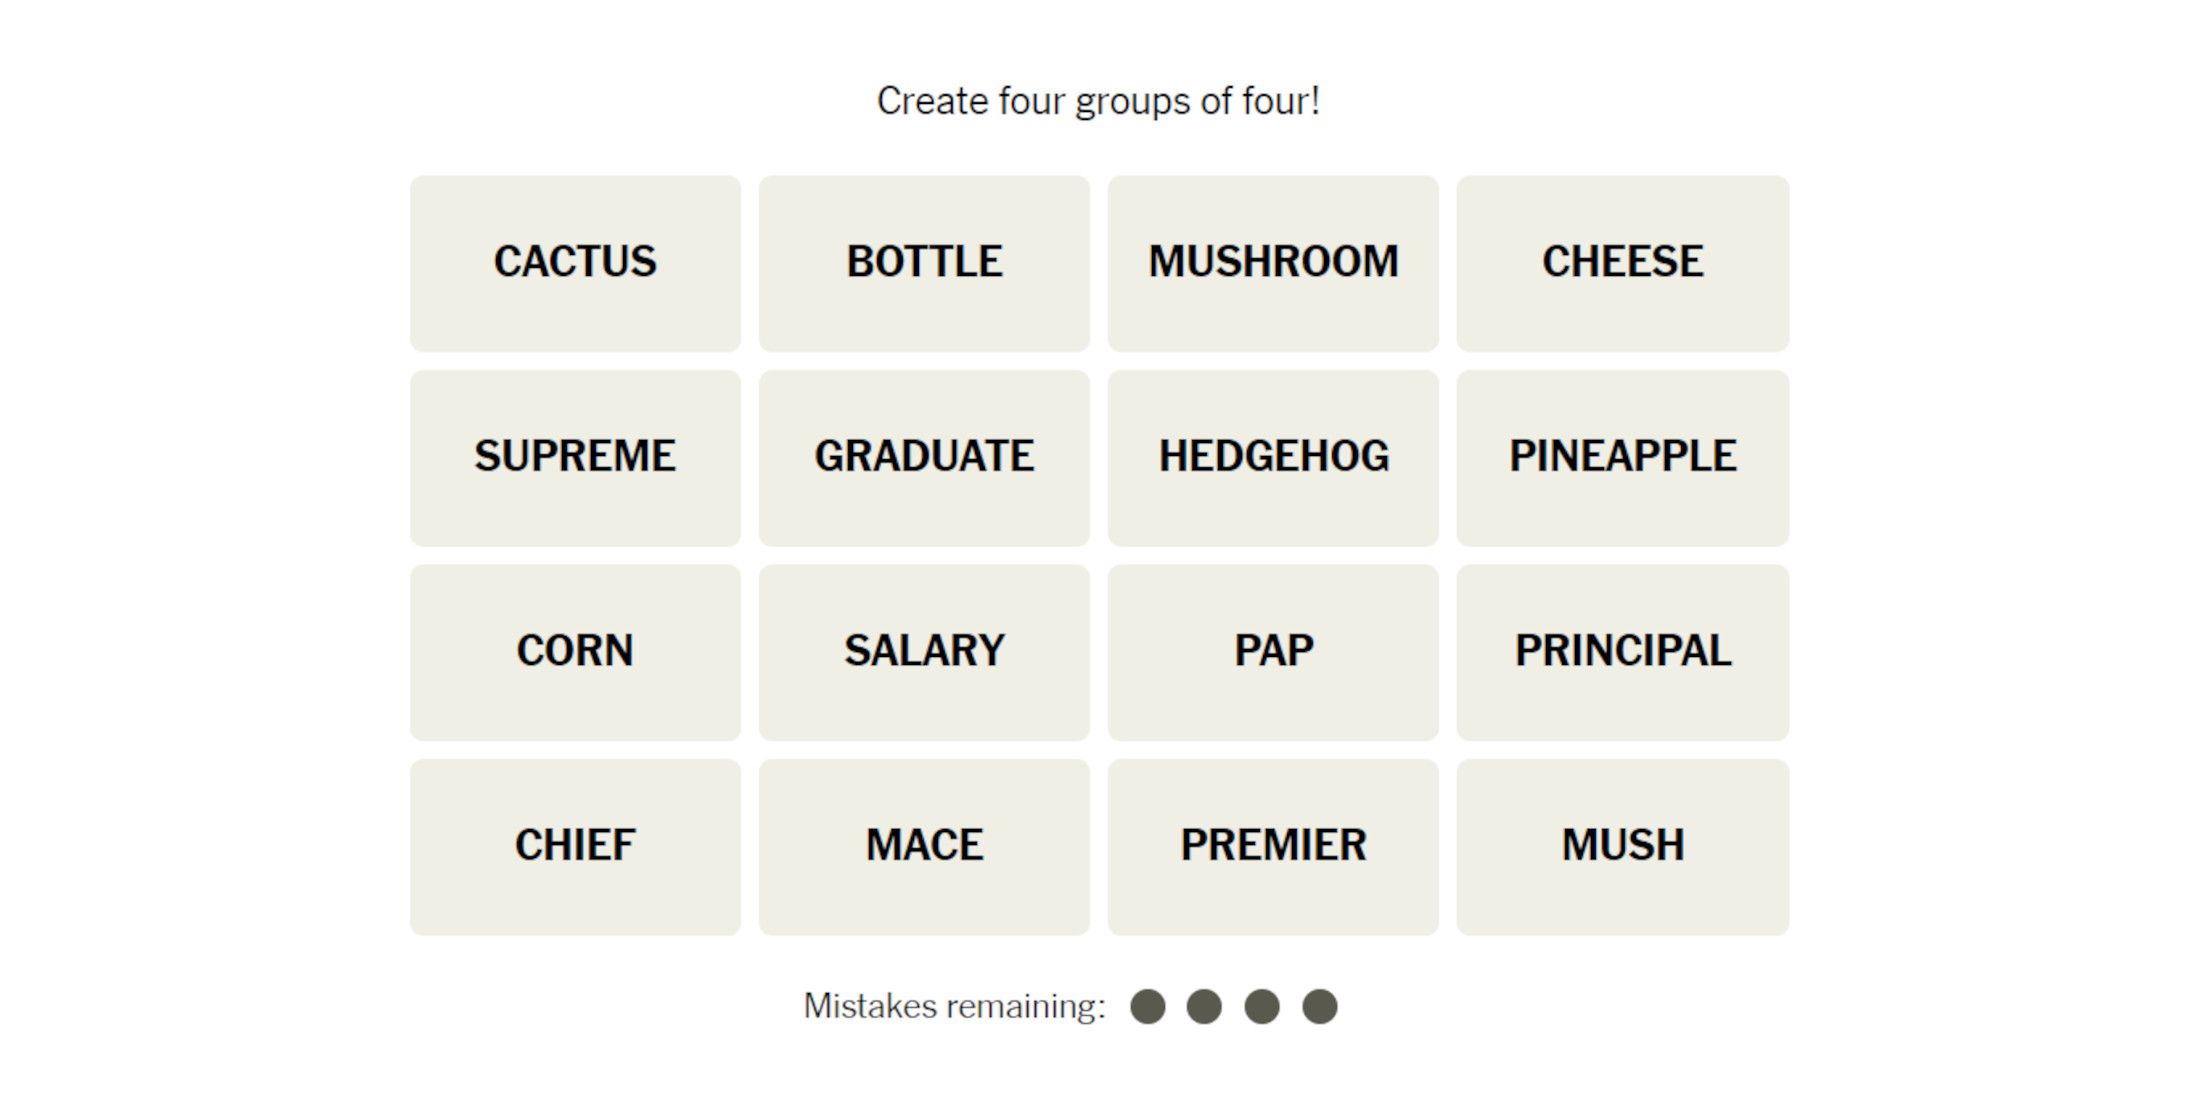Viewport: 2200px width, 1100px height.
Task: Click the last mistakes remaining dot
Action: click(x=1319, y=1006)
